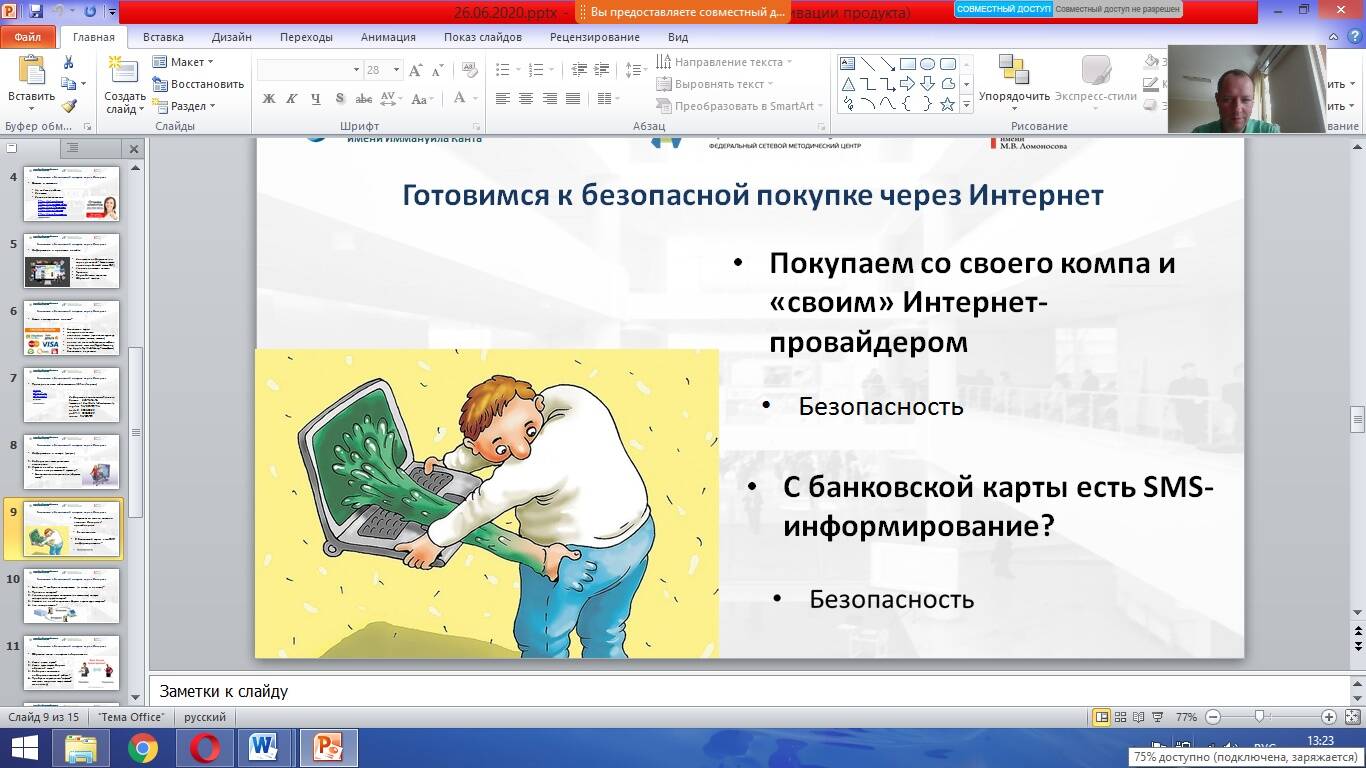Open the font name combo box dropdown
Screen dimensions: 1366x768
coord(356,70)
